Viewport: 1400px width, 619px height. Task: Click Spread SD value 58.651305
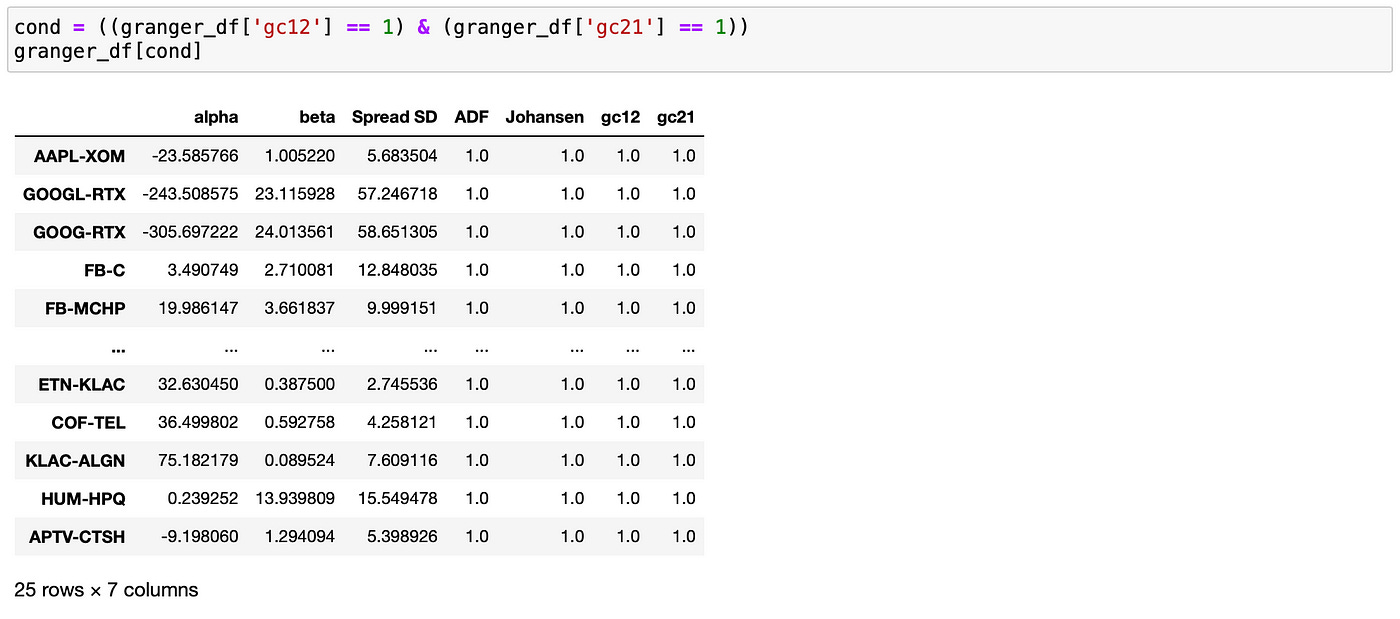[x=397, y=232]
